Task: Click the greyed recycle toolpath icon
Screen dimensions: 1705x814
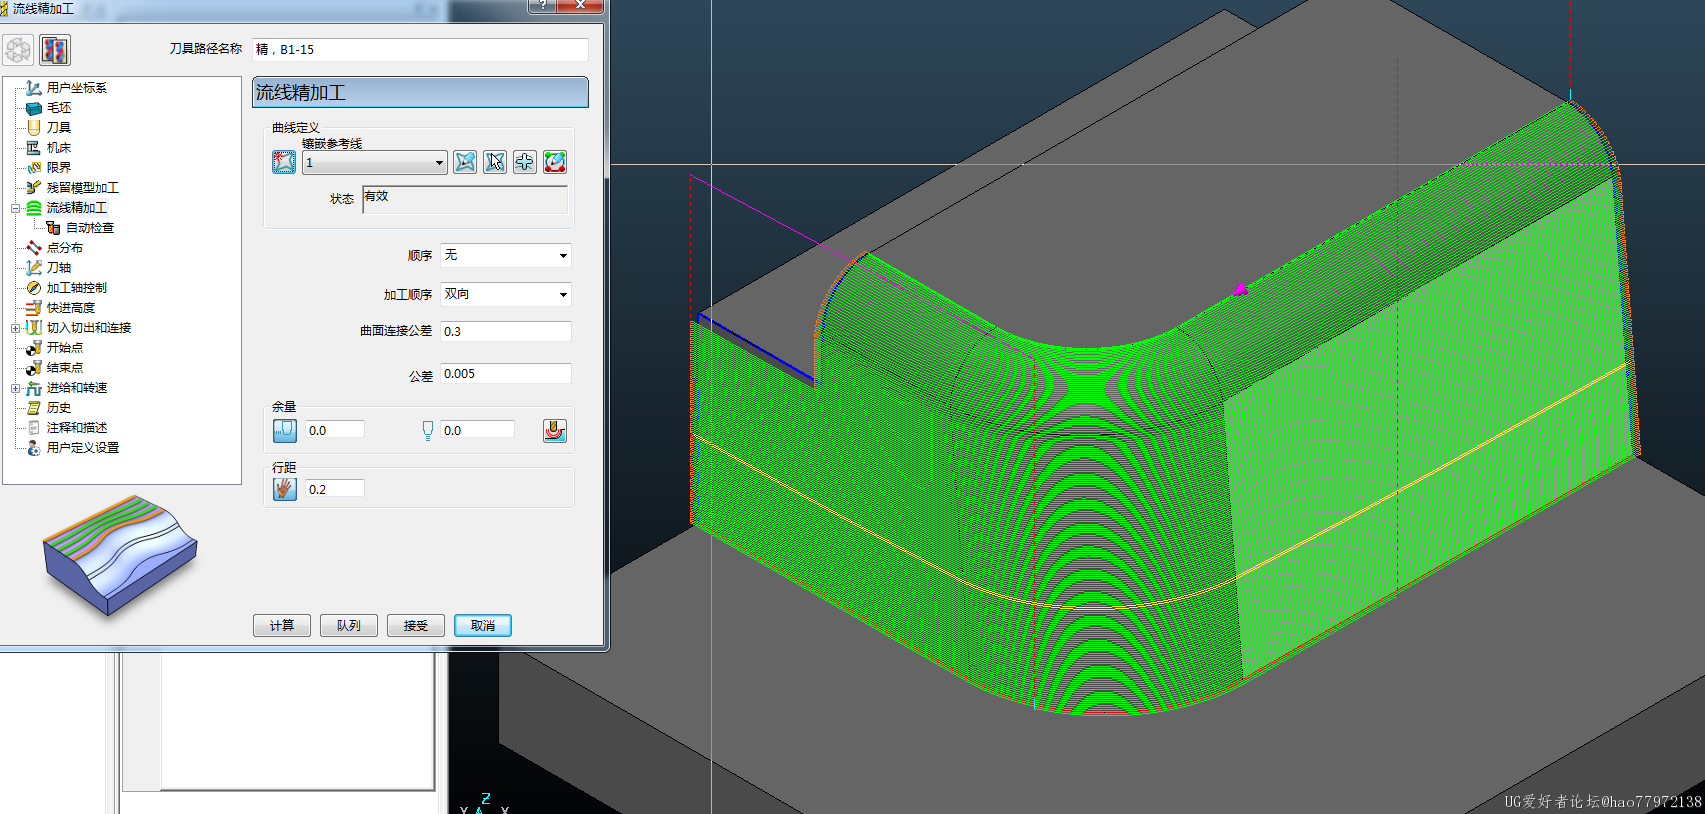Action: pyautogui.click(x=18, y=50)
